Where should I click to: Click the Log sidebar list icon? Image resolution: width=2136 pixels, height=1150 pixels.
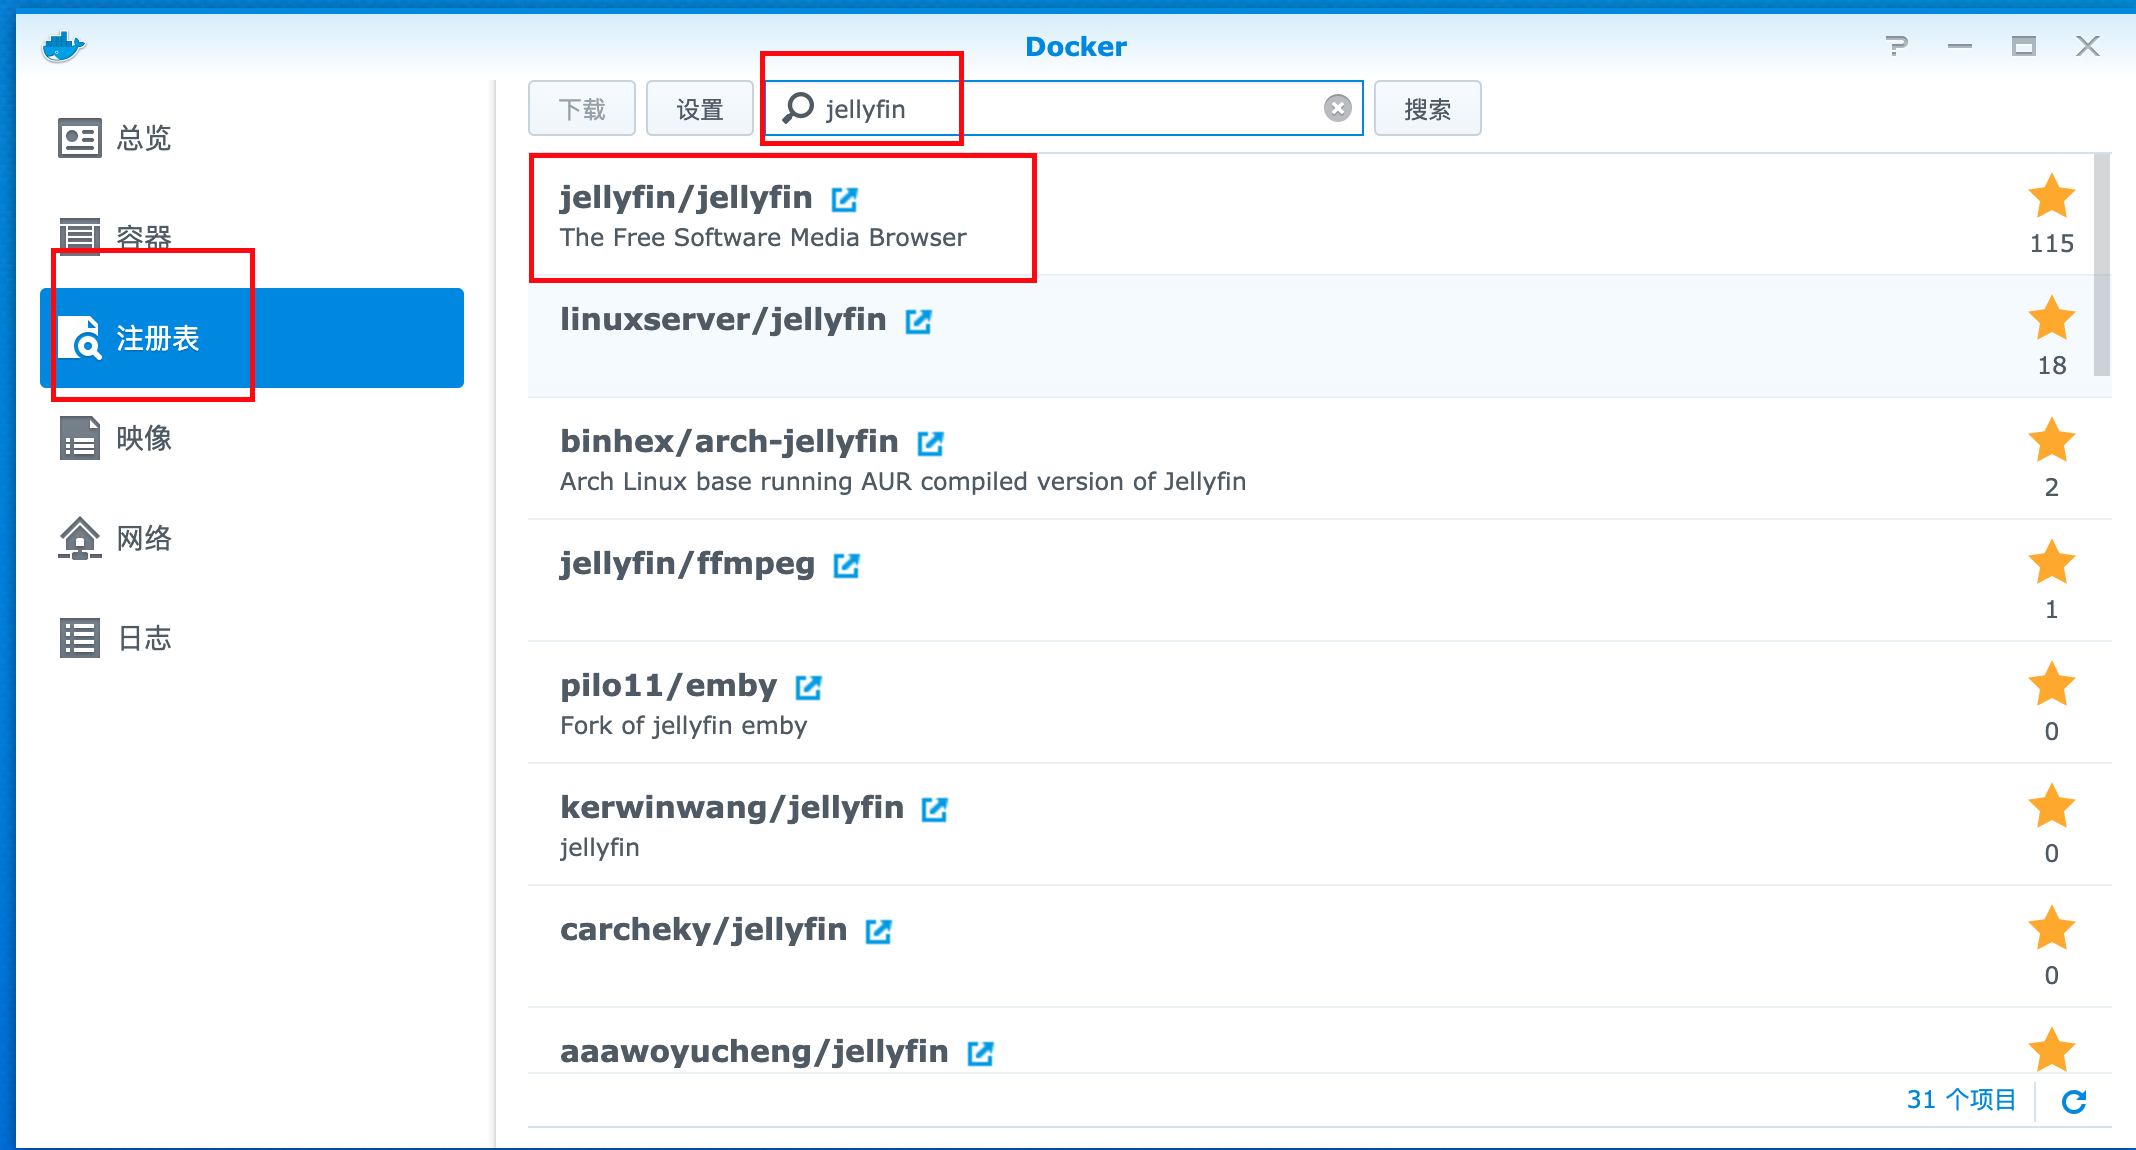click(79, 638)
